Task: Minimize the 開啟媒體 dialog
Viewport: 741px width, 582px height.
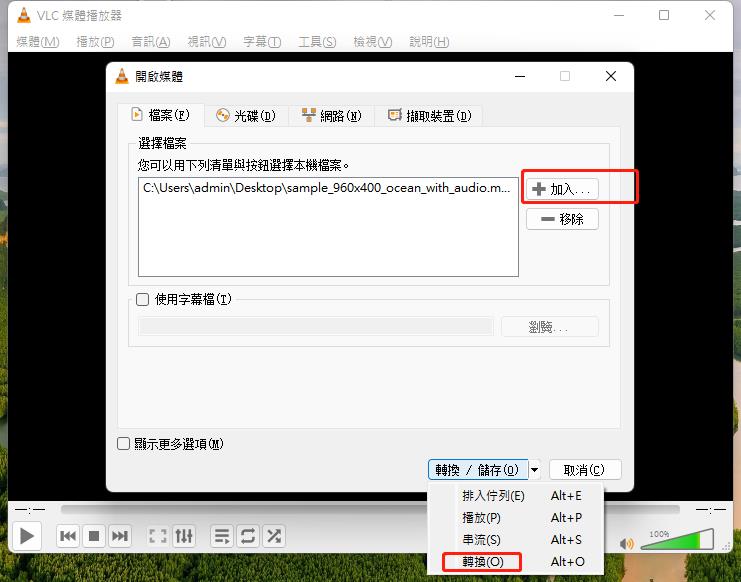Action: click(x=520, y=76)
